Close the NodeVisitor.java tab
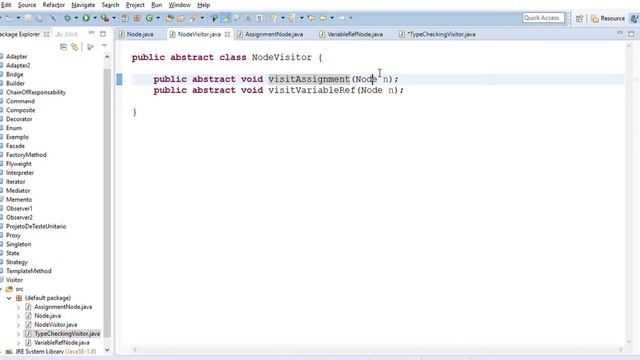Viewport: 640px width, 360px height. 227,34
